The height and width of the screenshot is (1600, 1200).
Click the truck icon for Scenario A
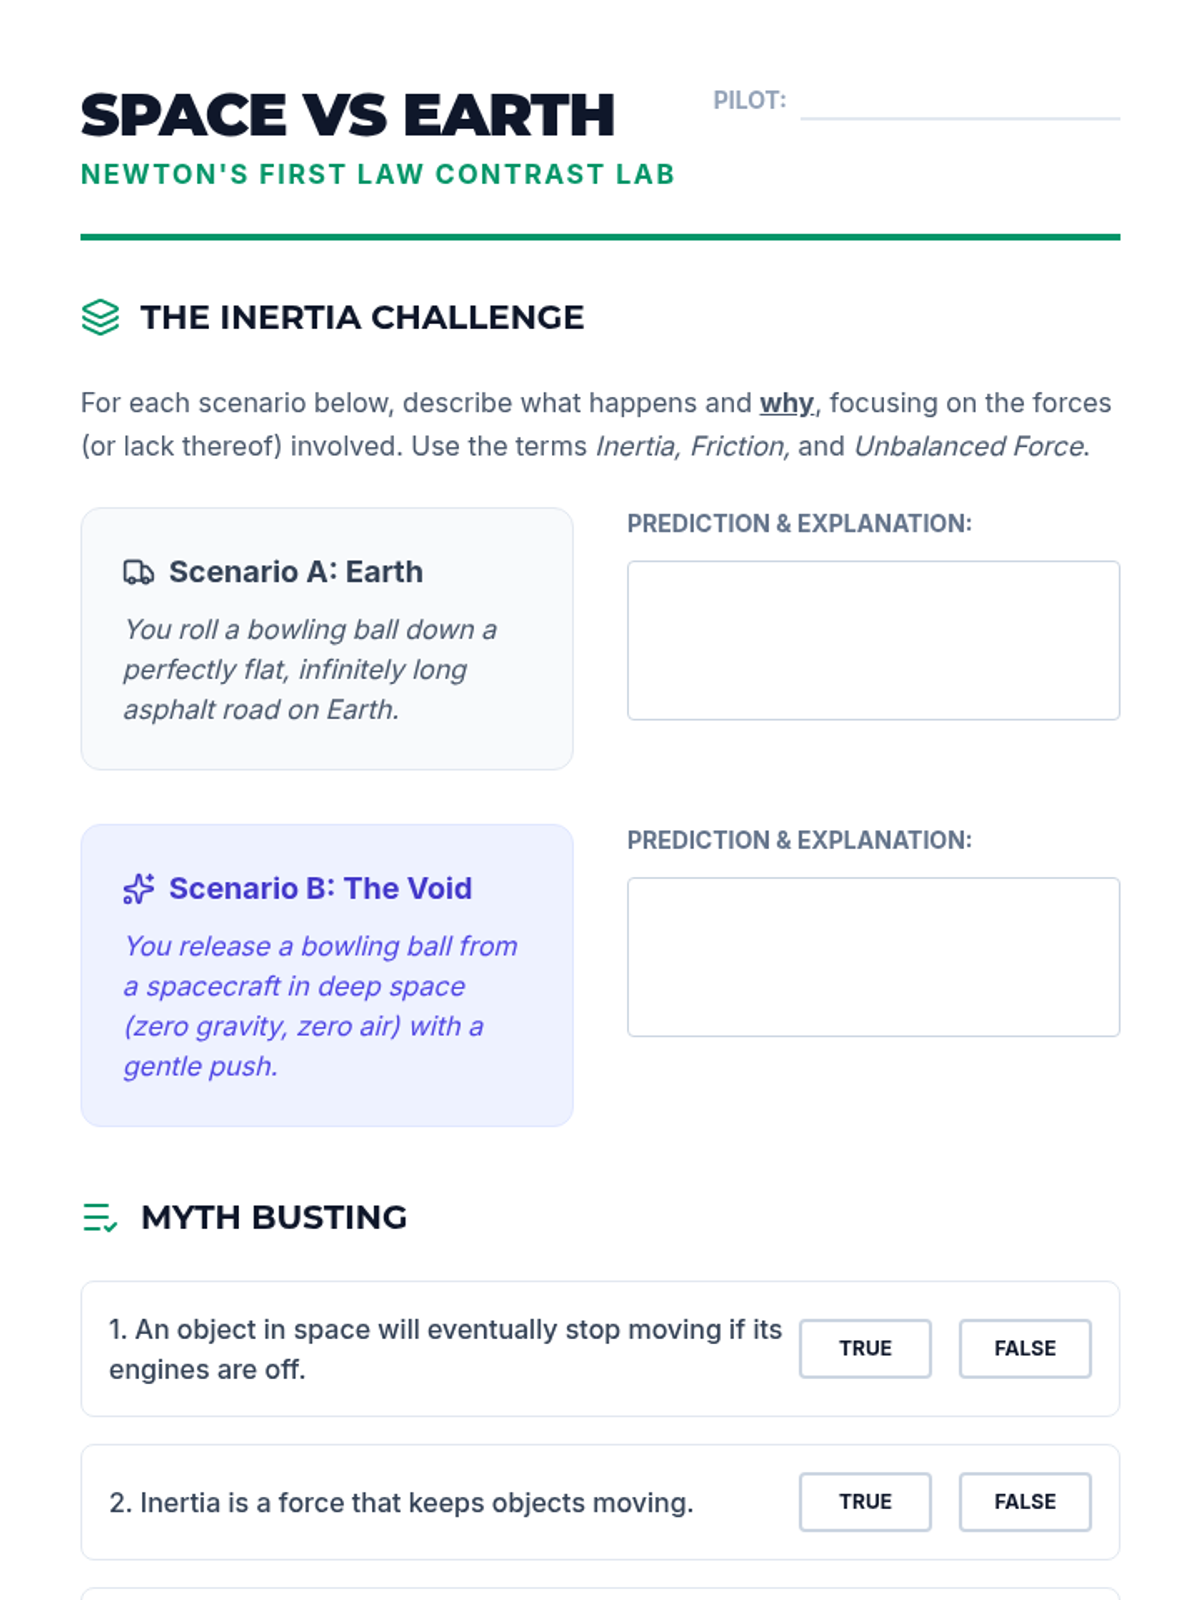(x=138, y=572)
